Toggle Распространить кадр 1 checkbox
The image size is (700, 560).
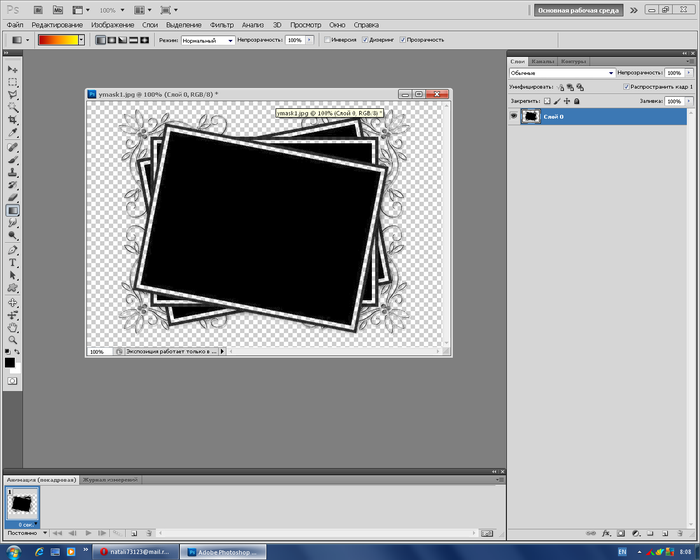626,87
